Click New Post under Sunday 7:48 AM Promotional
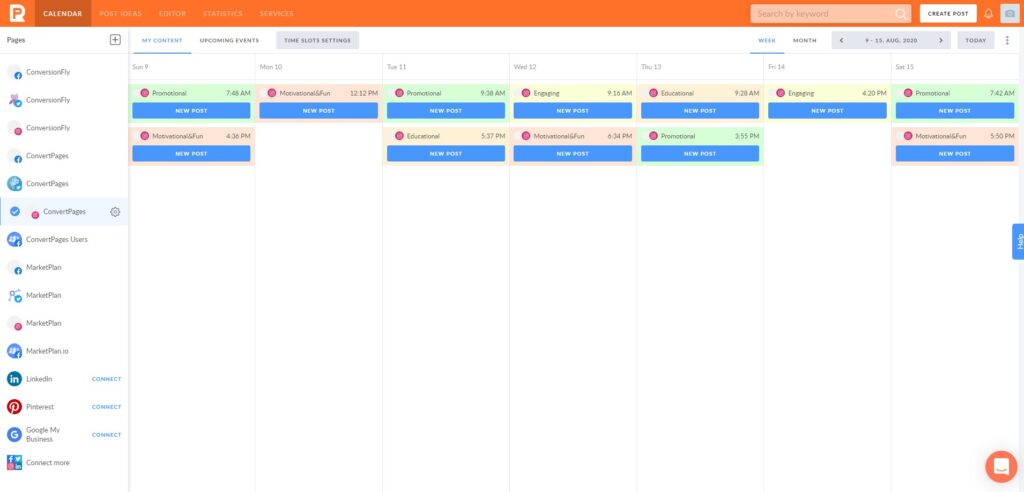Image resolution: width=1024 pixels, height=492 pixels. tap(191, 111)
